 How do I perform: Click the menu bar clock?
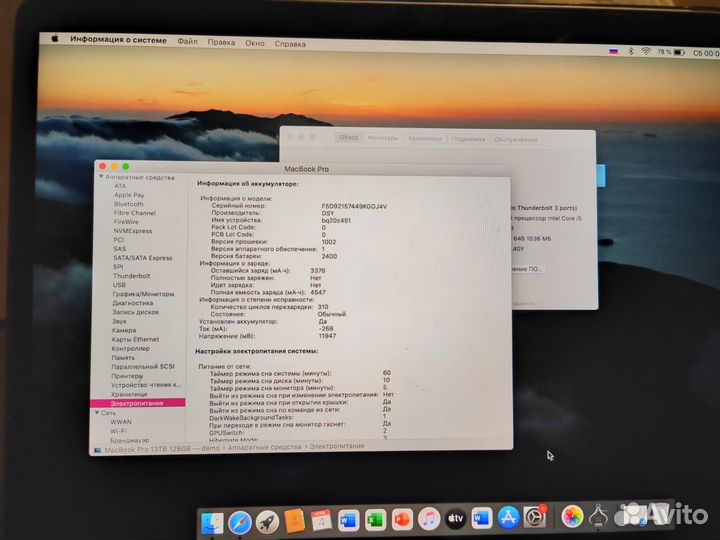pos(706,53)
